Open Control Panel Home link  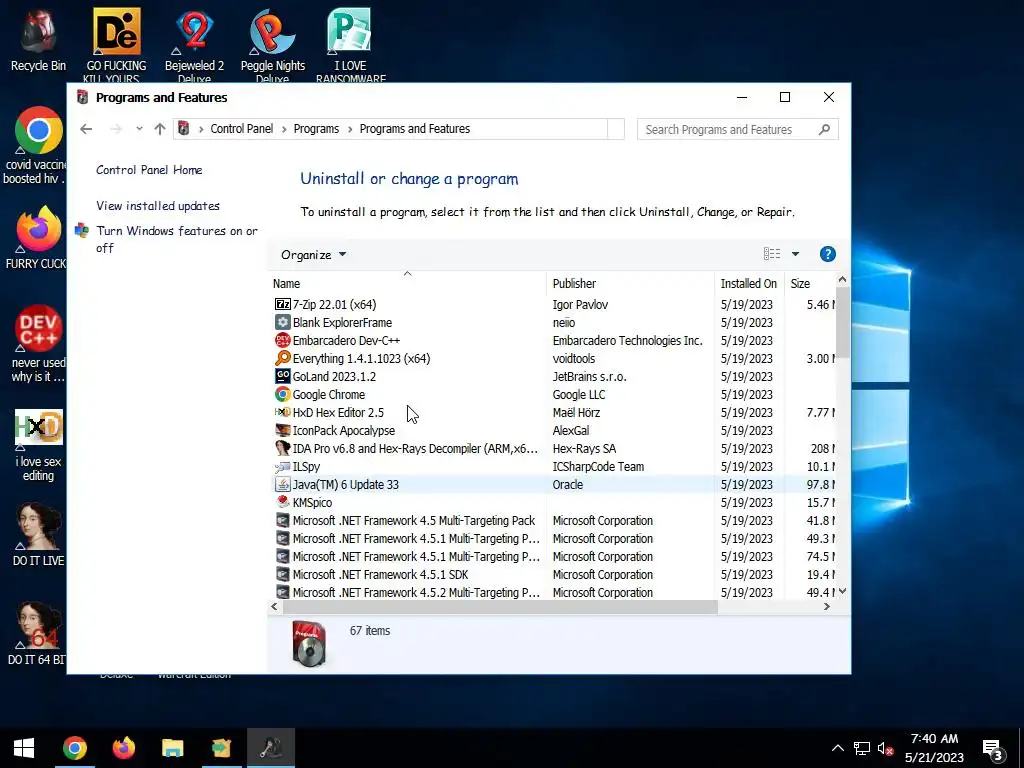149,170
